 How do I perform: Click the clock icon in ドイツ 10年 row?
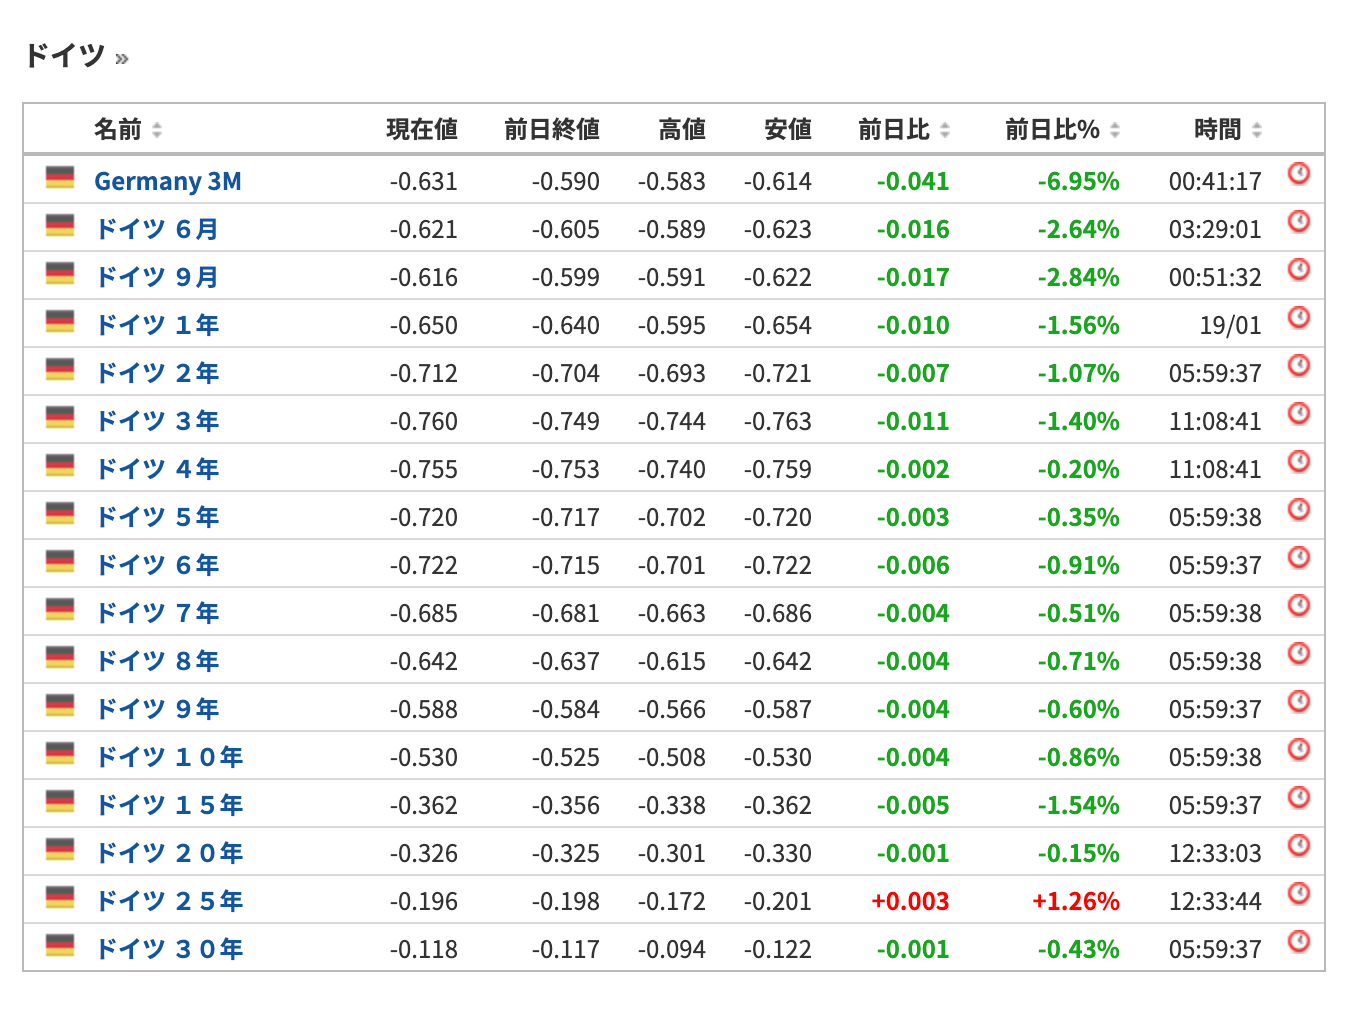click(1298, 750)
